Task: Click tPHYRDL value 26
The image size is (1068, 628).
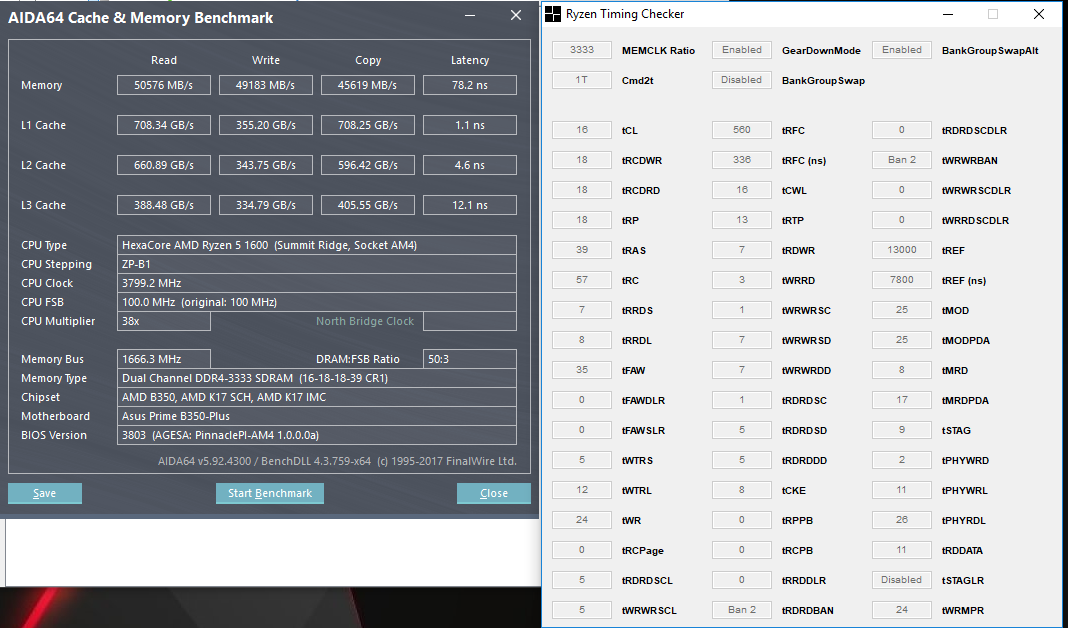Action: [x=902, y=520]
